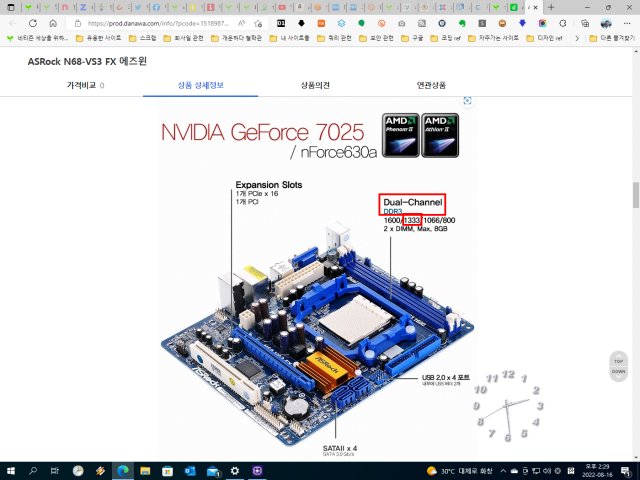
Task: Switch to the YouTube tab
Action: point(282,7)
